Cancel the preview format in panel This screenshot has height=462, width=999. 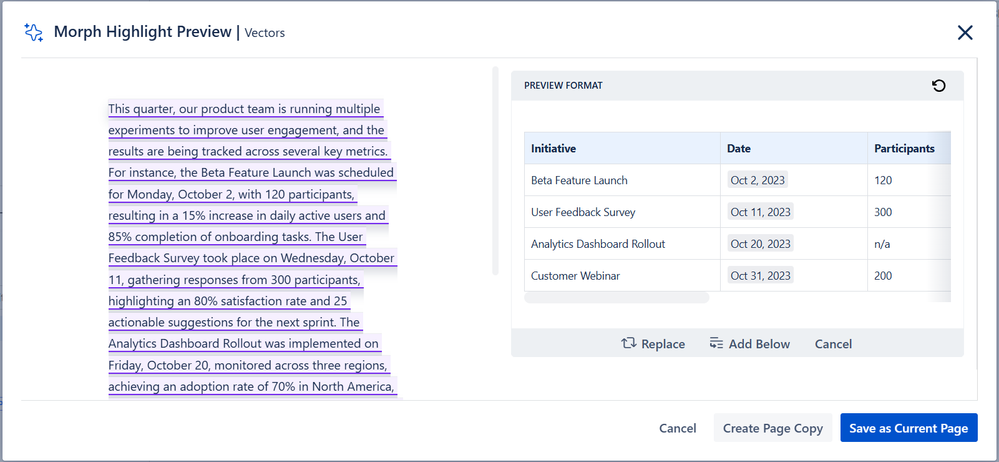coord(833,344)
